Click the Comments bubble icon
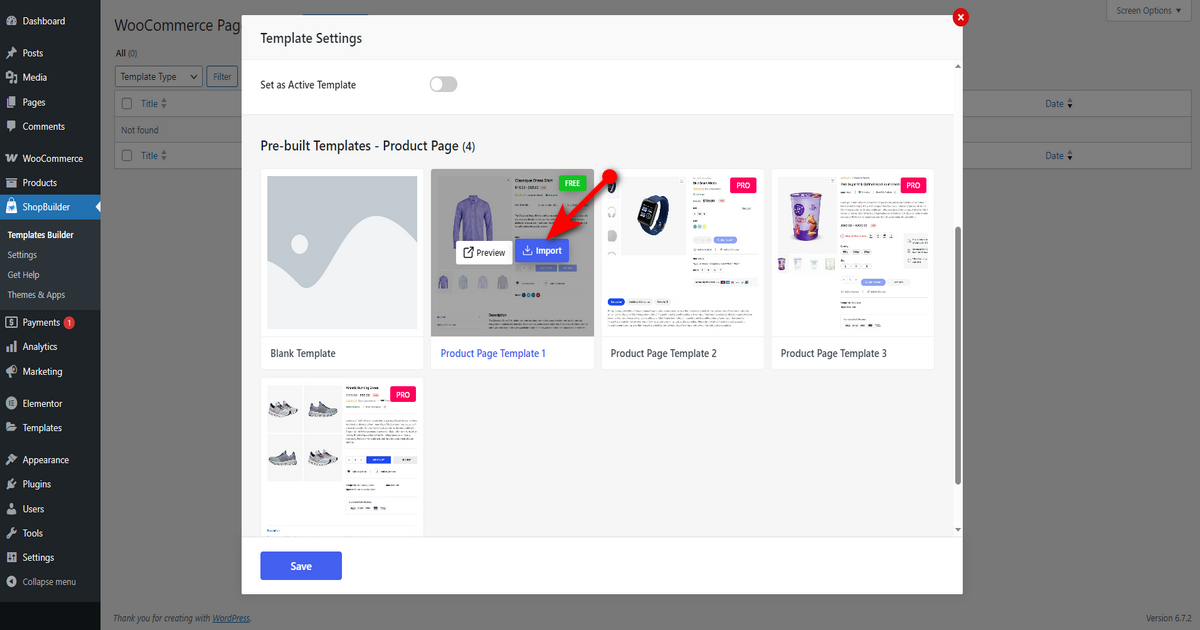 (x=11, y=126)
